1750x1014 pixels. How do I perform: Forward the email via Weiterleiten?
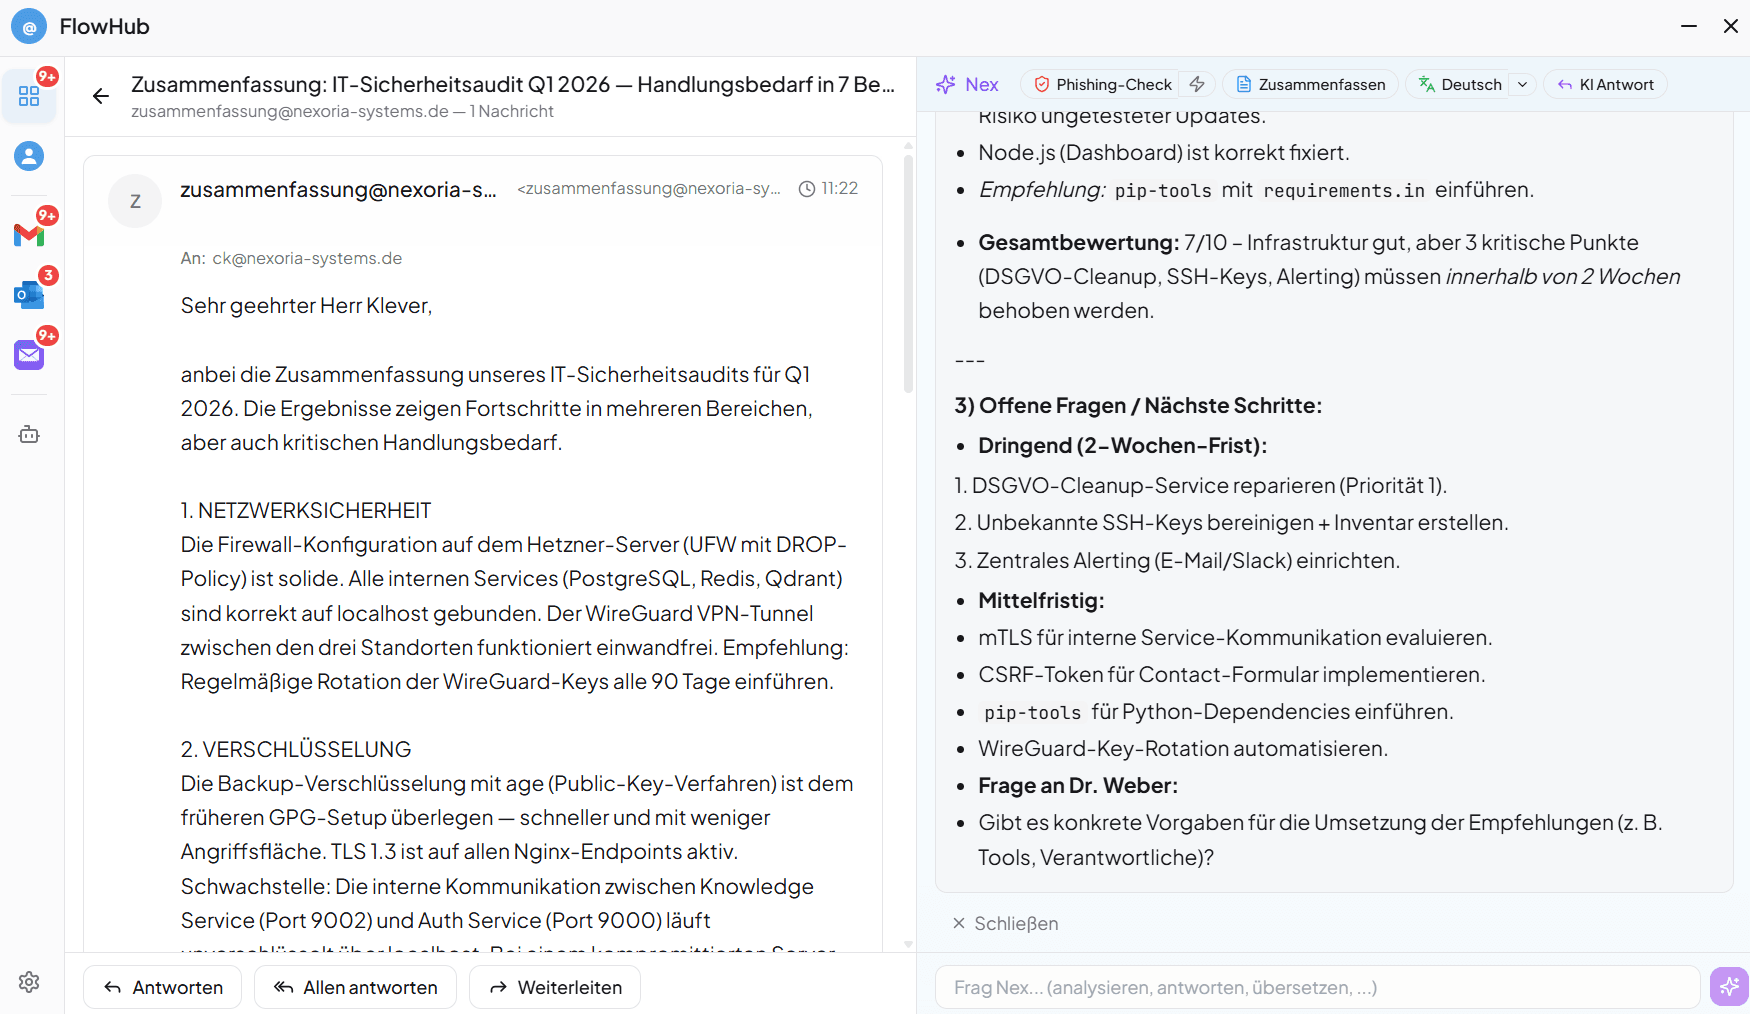tap(554, 987)
